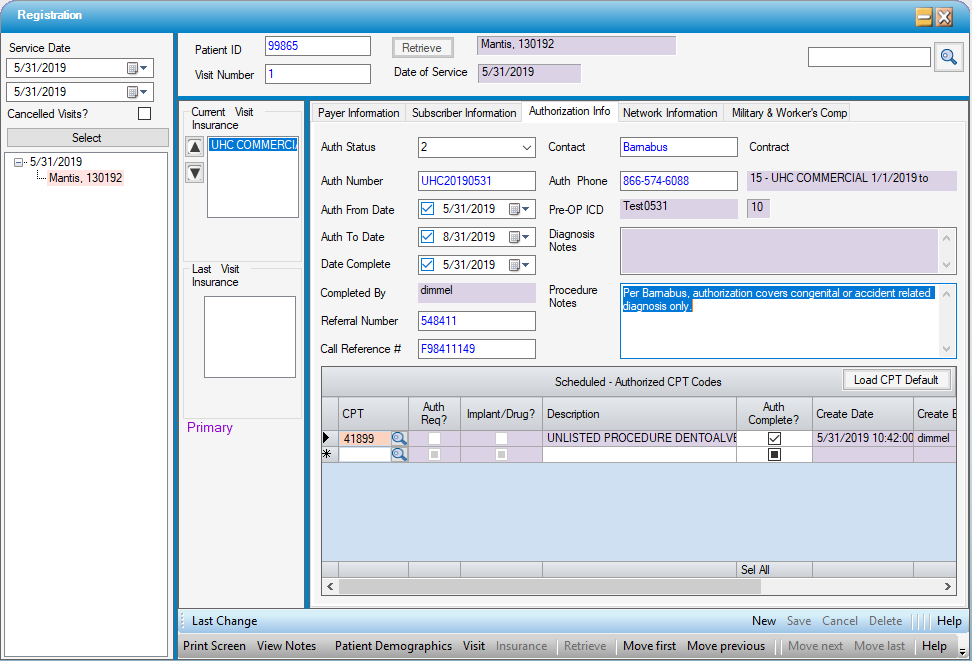
Task: Open the Auth Status dropdown
Action: [x=527, y=148]
